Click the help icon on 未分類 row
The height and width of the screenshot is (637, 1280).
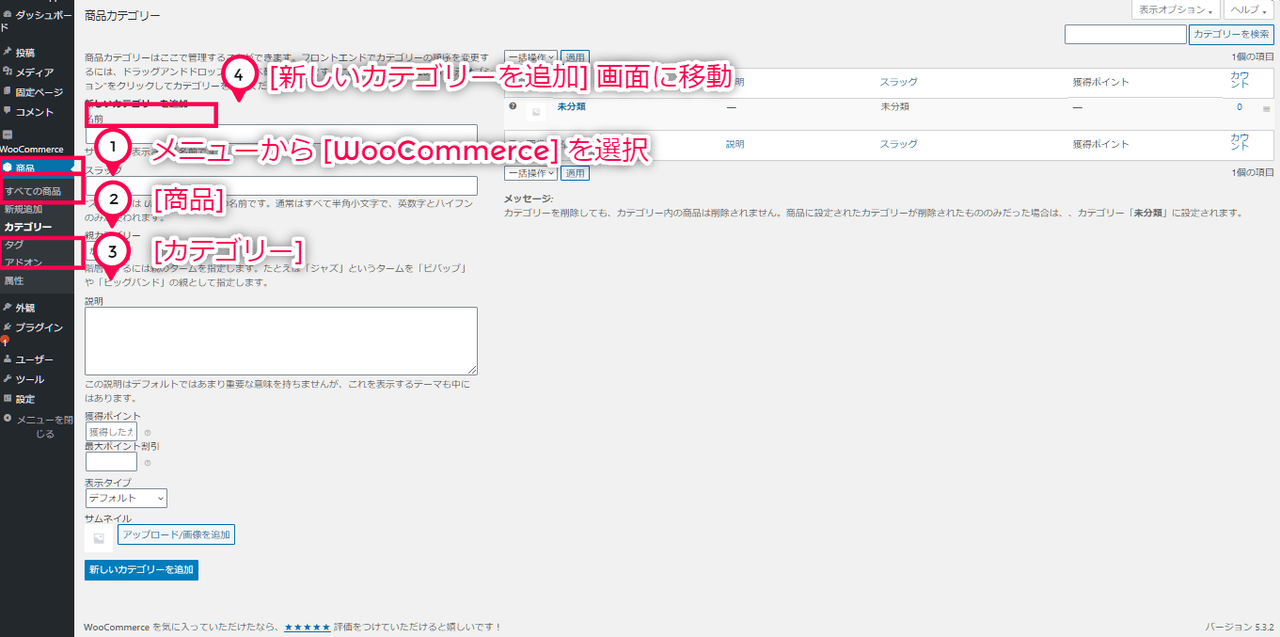coord(513,105)
